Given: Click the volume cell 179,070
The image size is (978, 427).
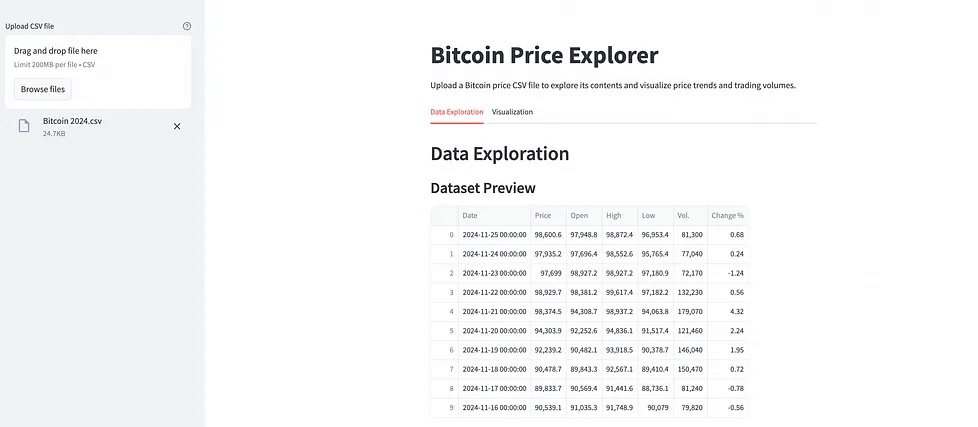Looking at the screenshot, I should click(690, 312).
